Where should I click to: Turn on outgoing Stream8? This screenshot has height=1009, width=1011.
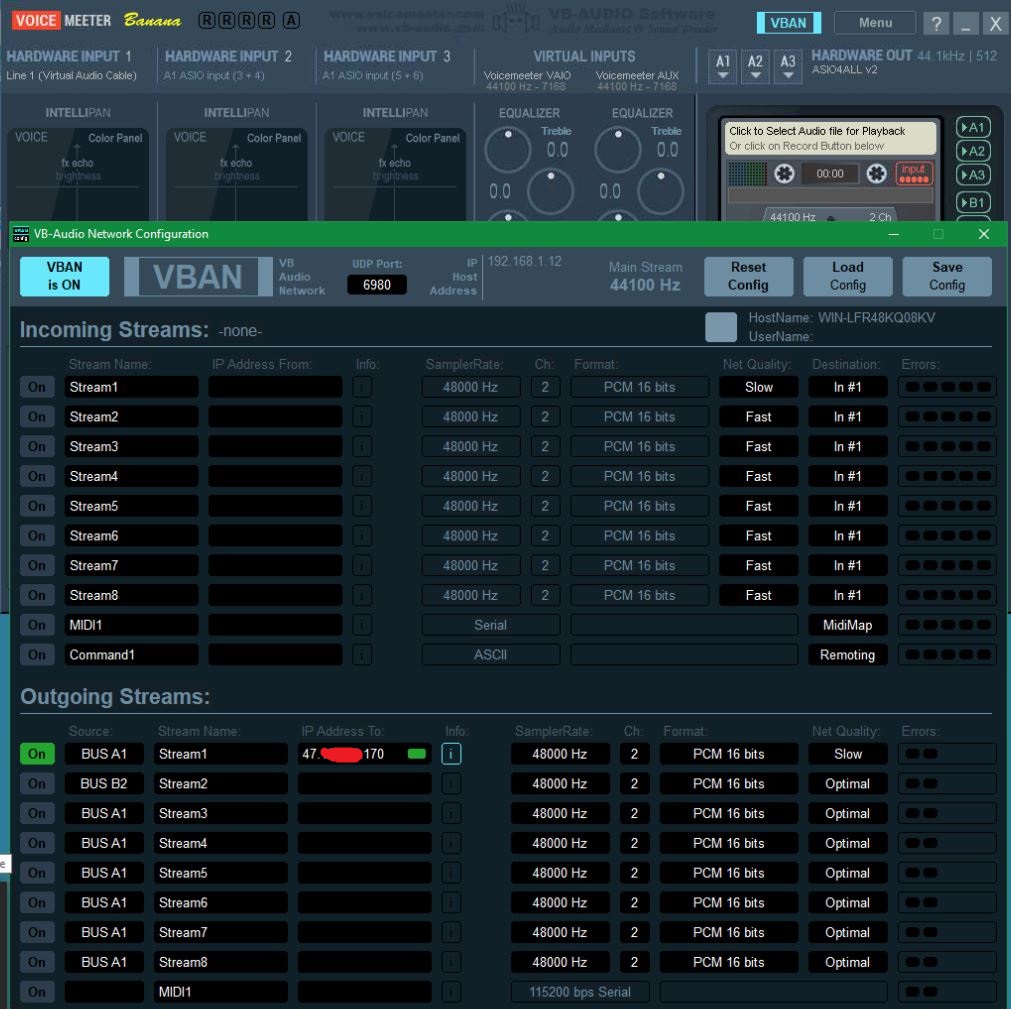tap(37, 962)
